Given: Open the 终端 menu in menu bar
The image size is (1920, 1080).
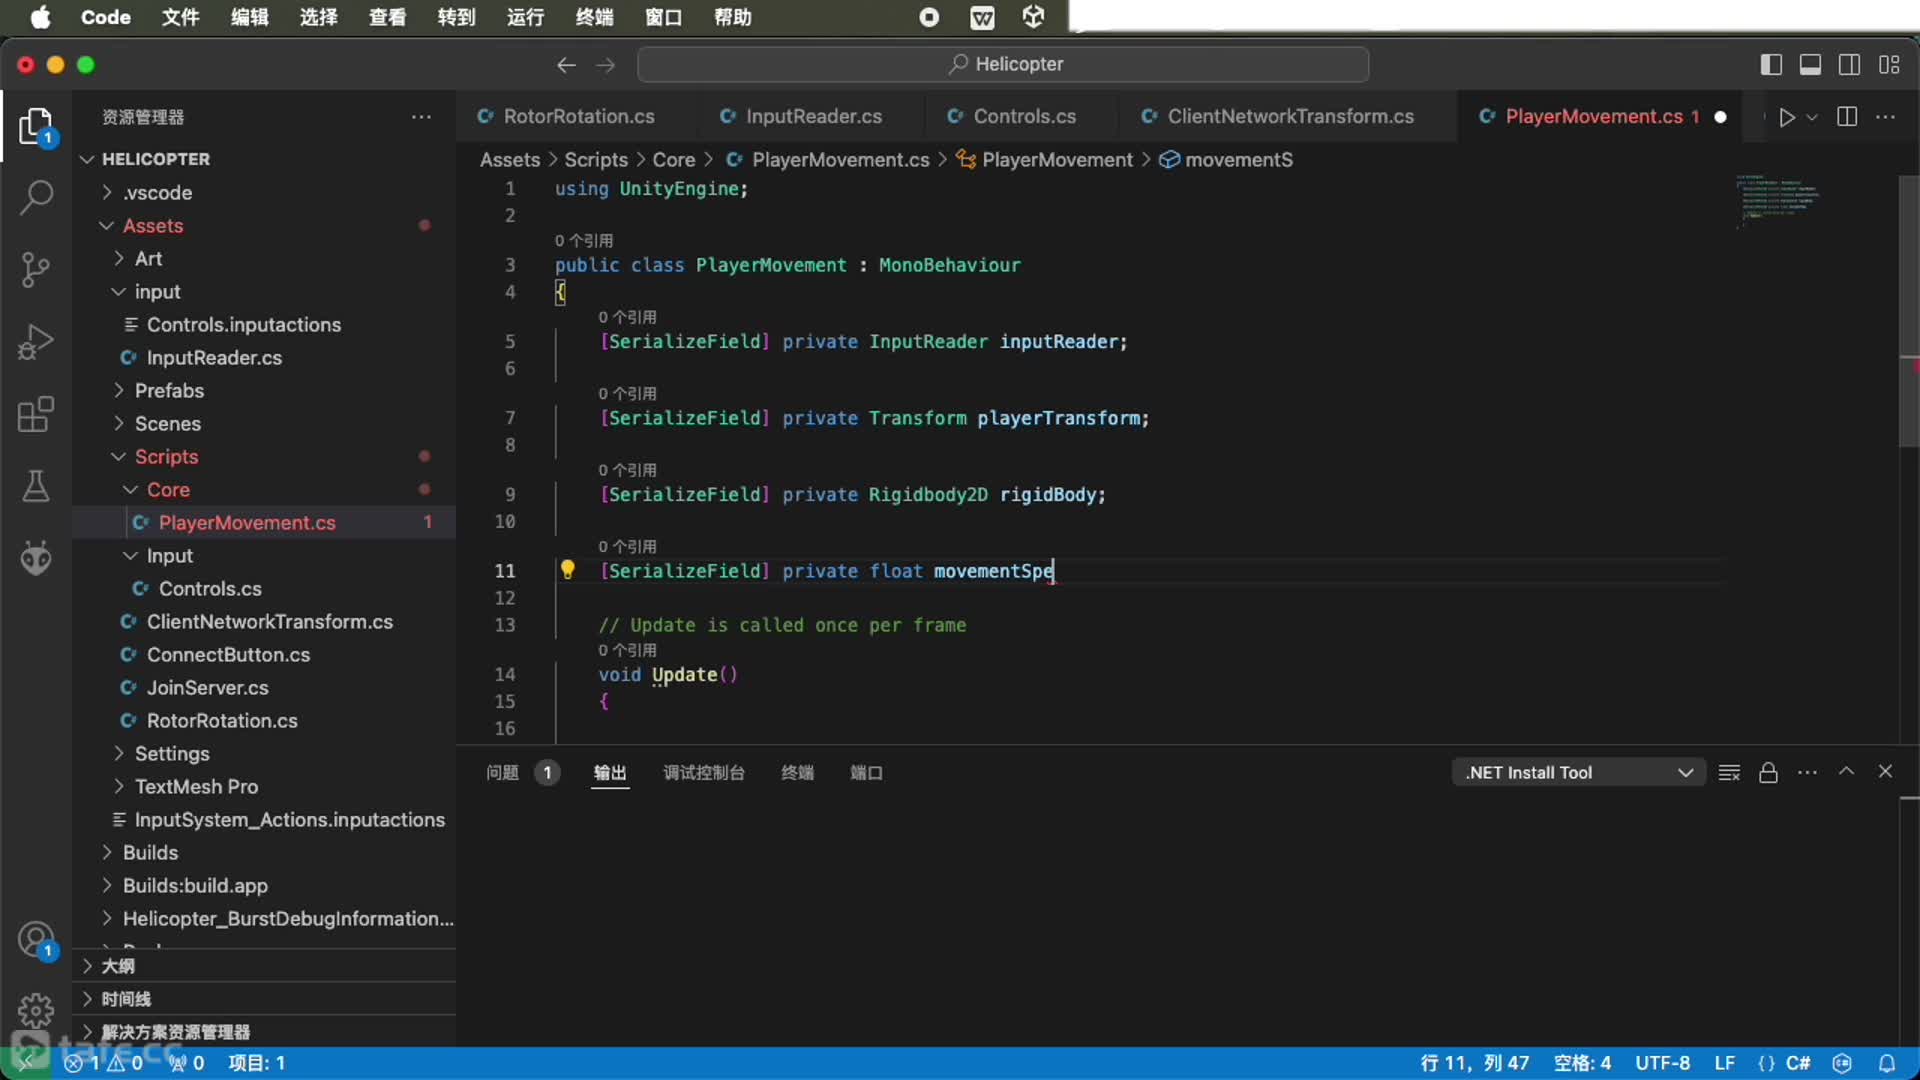Looking at the screenshot, I should (x=594, y=17).
